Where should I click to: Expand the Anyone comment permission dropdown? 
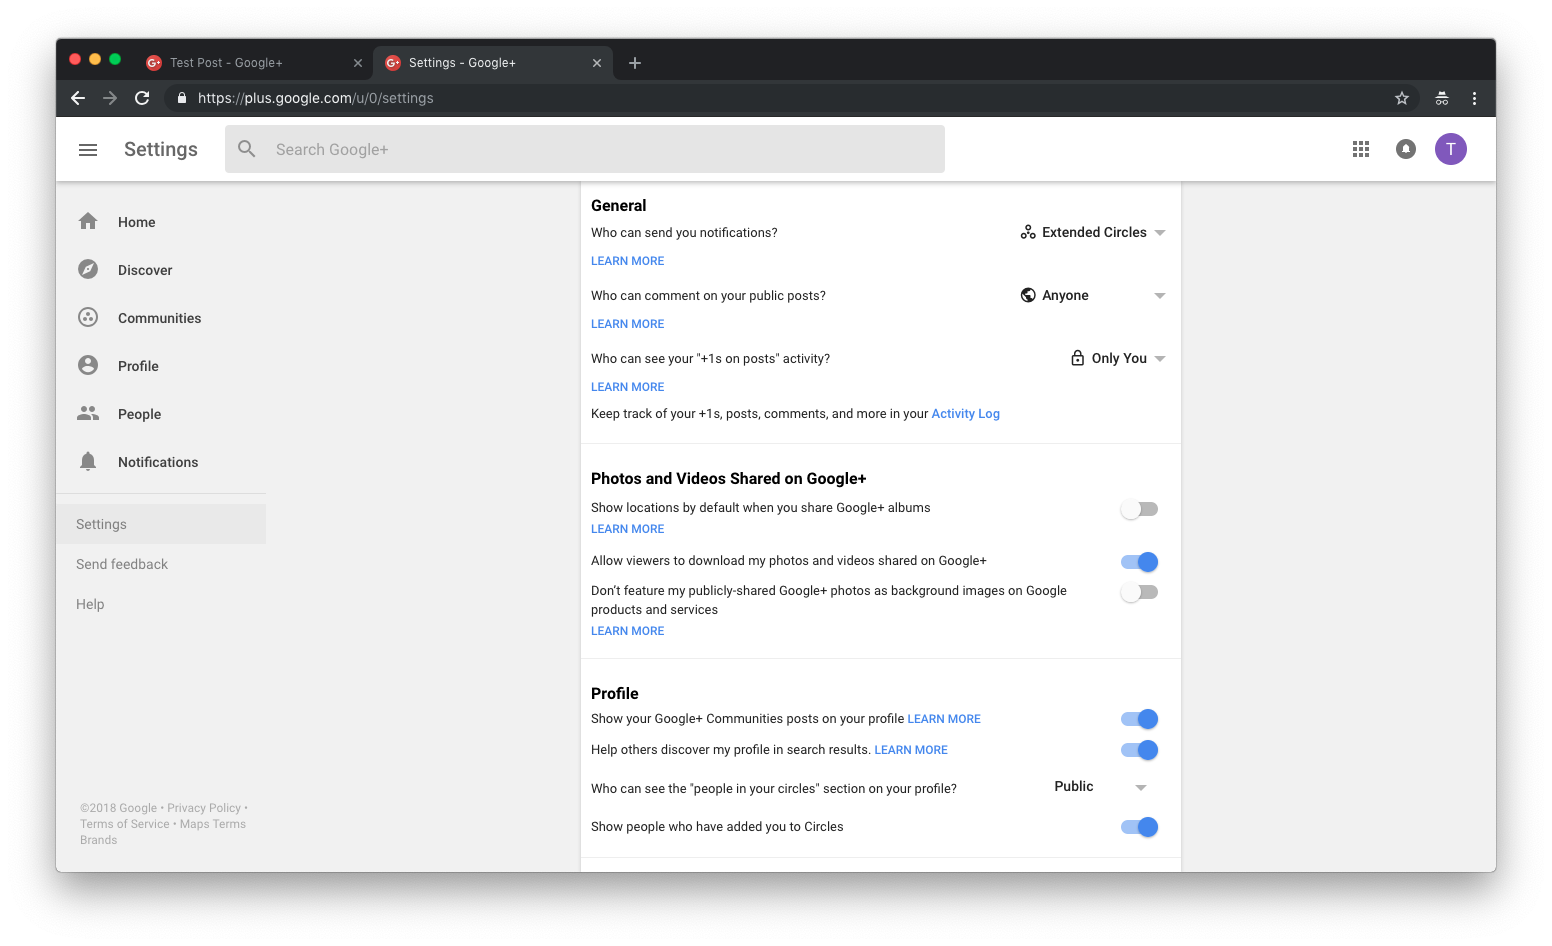click(x=1093, y=295)
